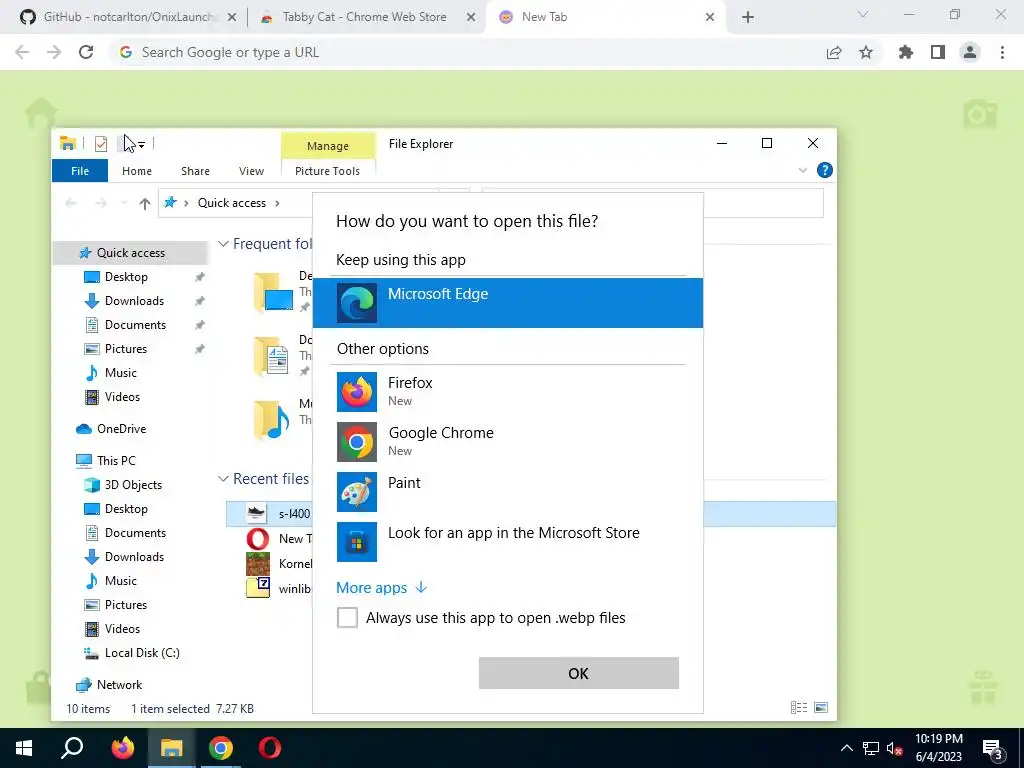Select the Kornel recent file
This screenshot has height=768, width=1024.
(x=280, y=564)
